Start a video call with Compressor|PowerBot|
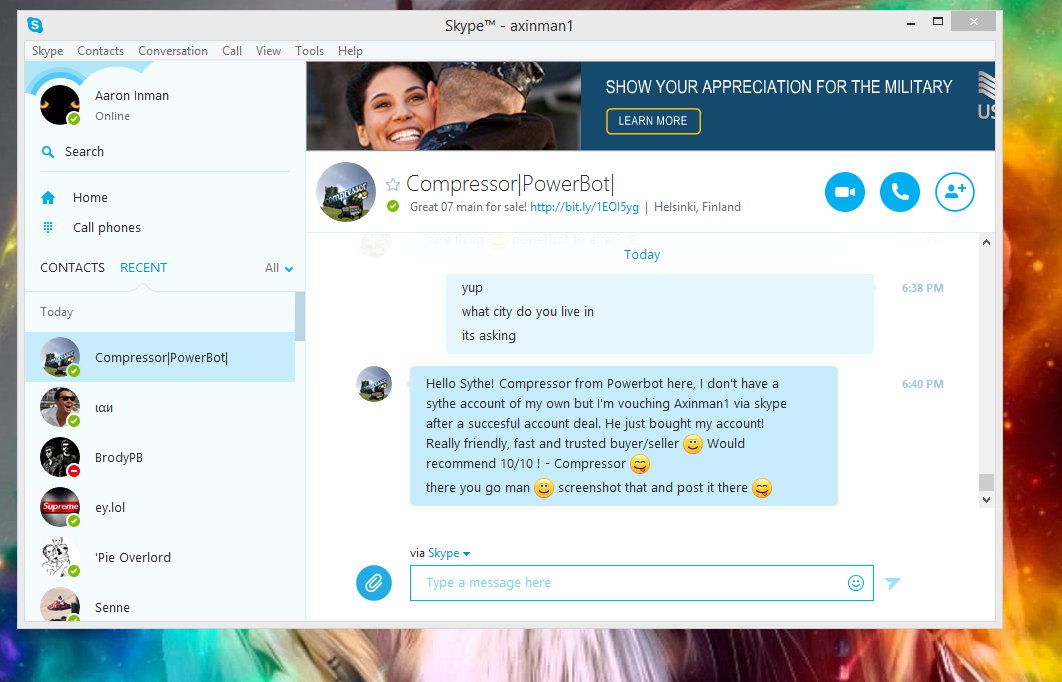 (845, 192)
